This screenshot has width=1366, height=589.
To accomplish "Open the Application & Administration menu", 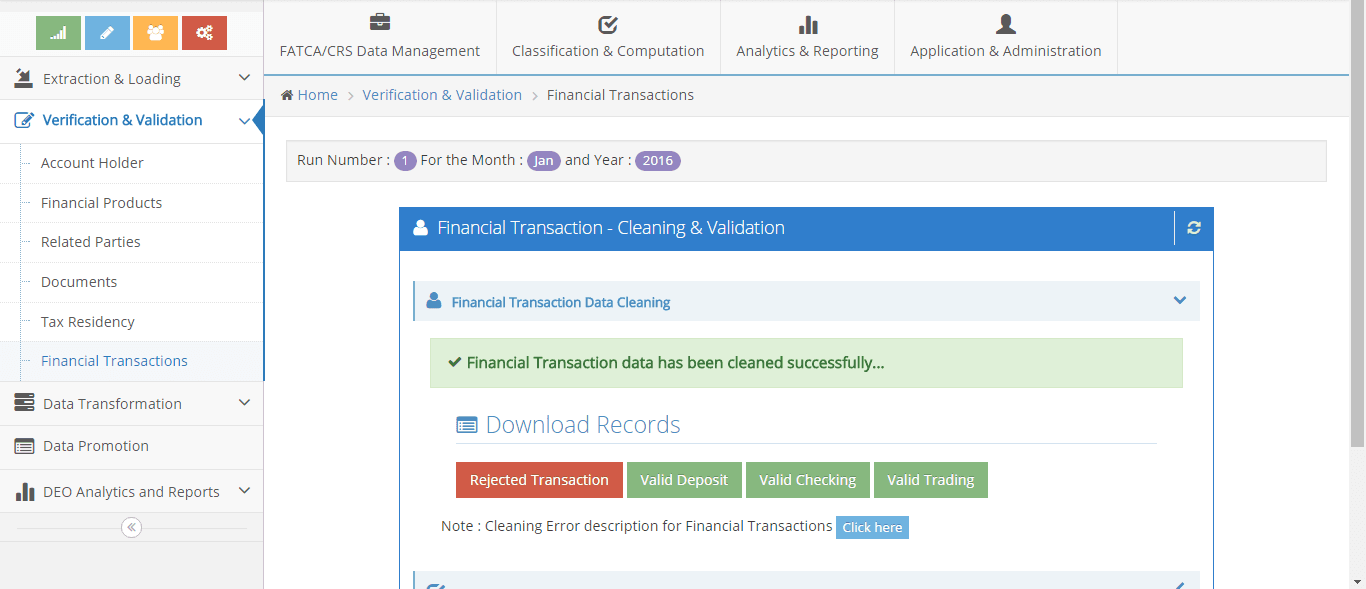I will [1006, 37].
